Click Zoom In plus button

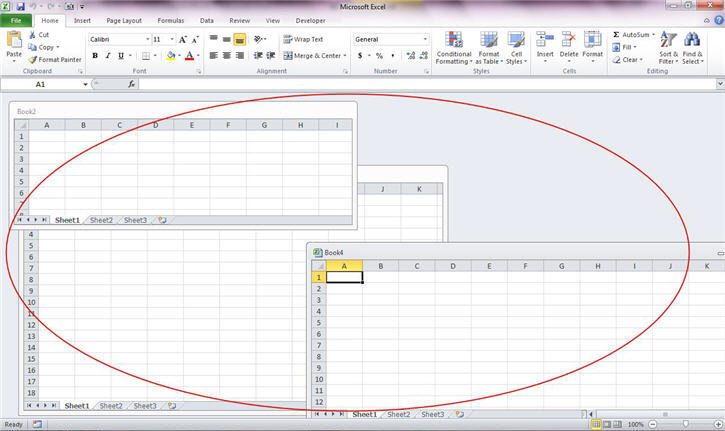(x=718, y=425)
